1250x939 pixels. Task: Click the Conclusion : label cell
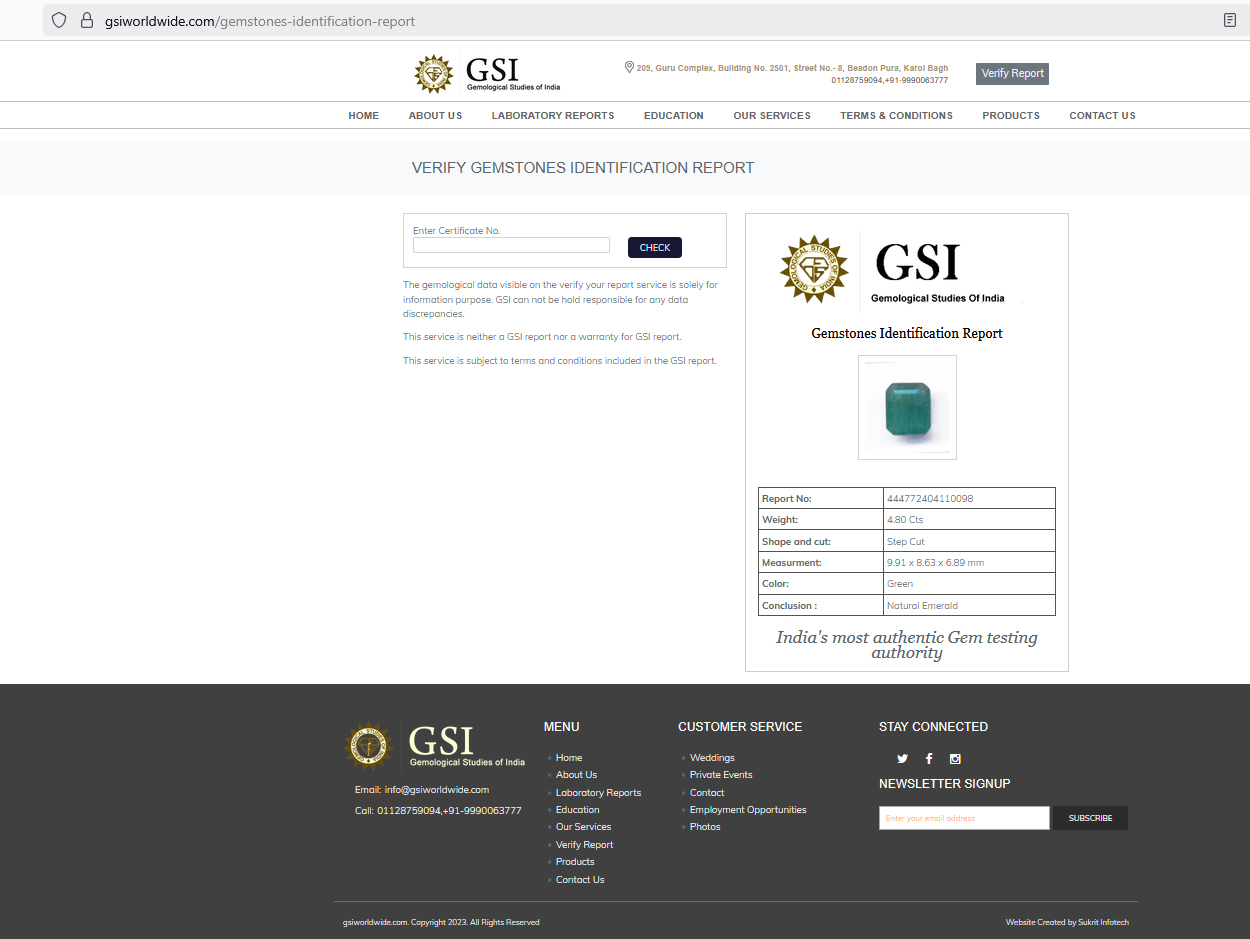point(820,605)
